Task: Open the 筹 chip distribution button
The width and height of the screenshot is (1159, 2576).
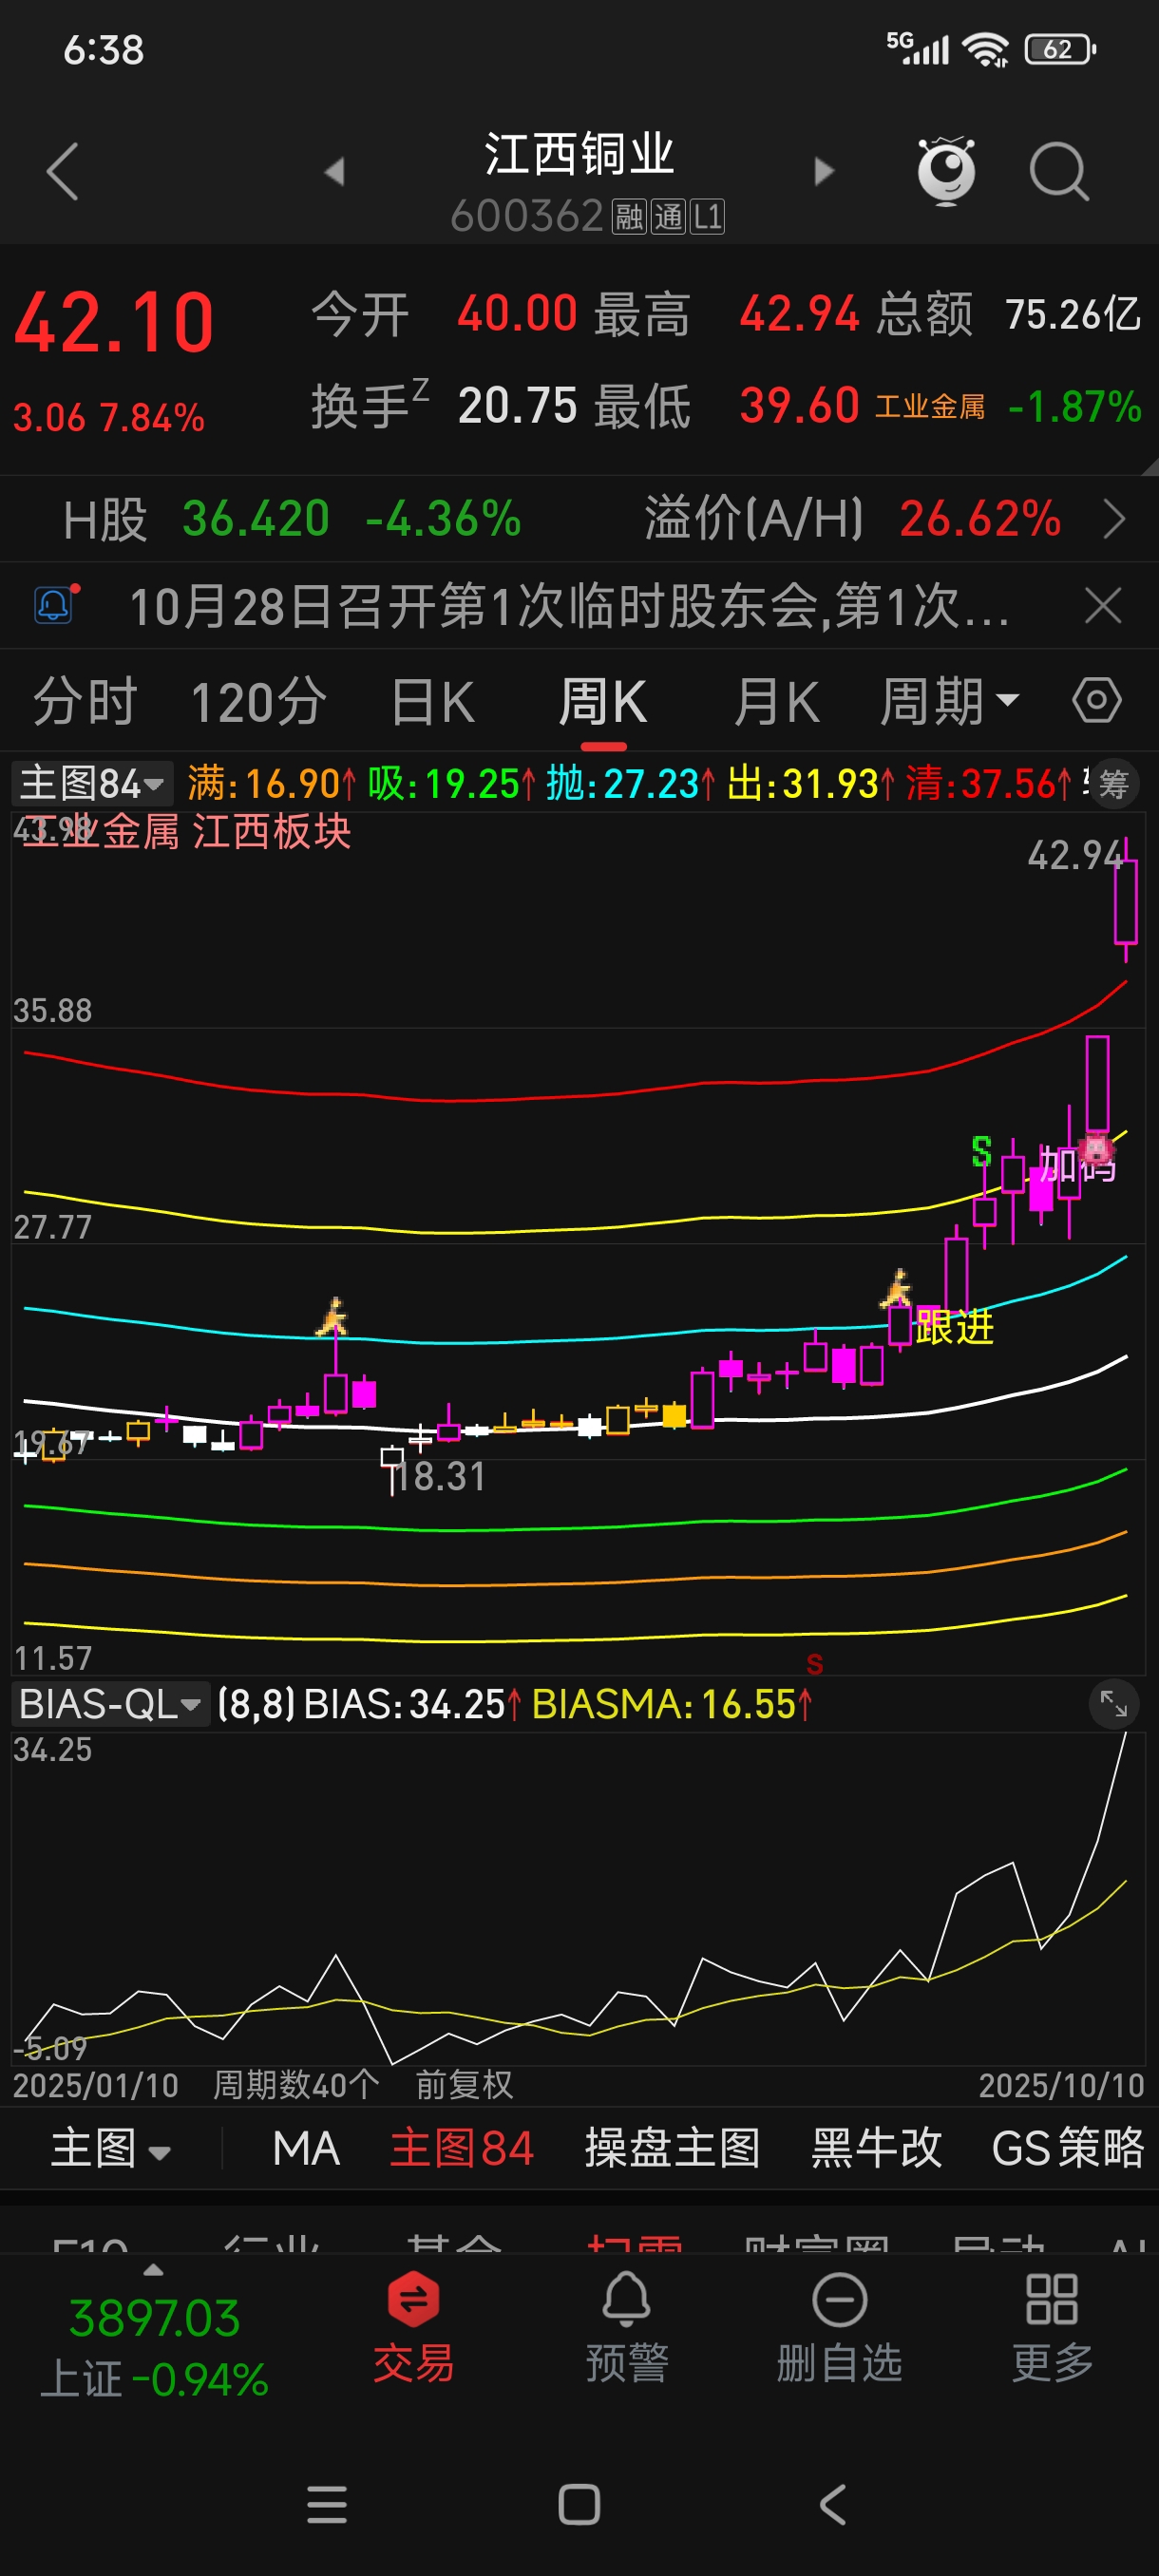Action: 1113,783
